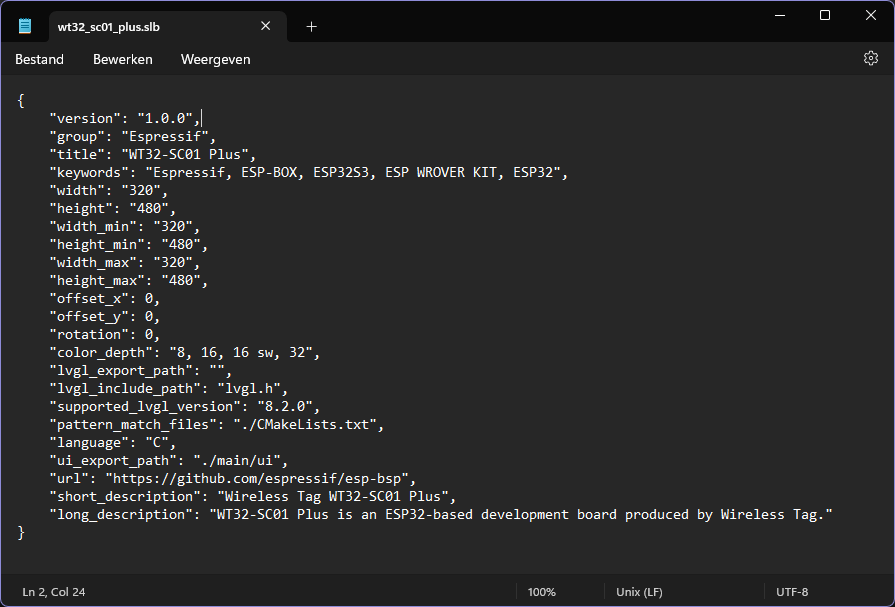
Task: Click the 100% zoom level indicator
Action: click(x=542, y=592)
